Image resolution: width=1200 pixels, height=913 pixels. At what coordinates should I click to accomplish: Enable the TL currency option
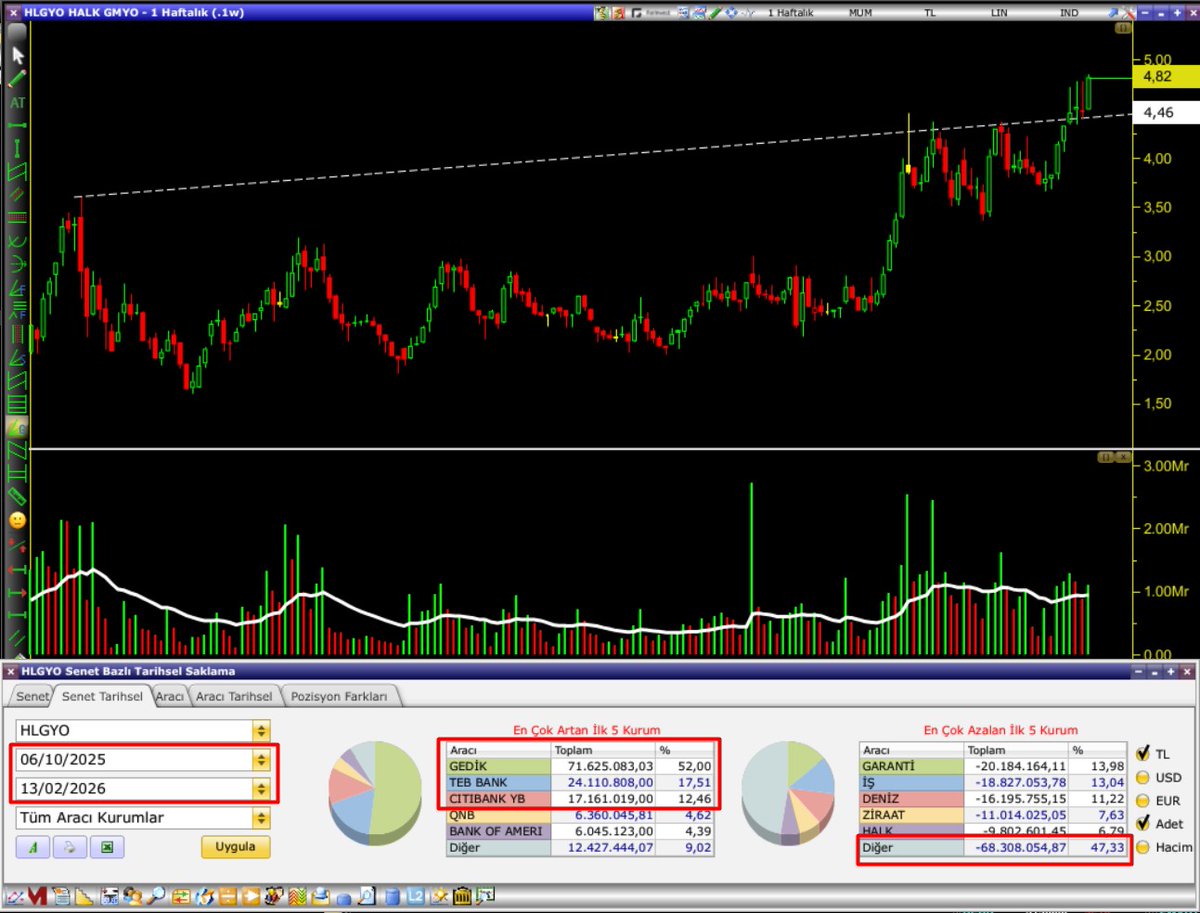tap(1144, 753)
